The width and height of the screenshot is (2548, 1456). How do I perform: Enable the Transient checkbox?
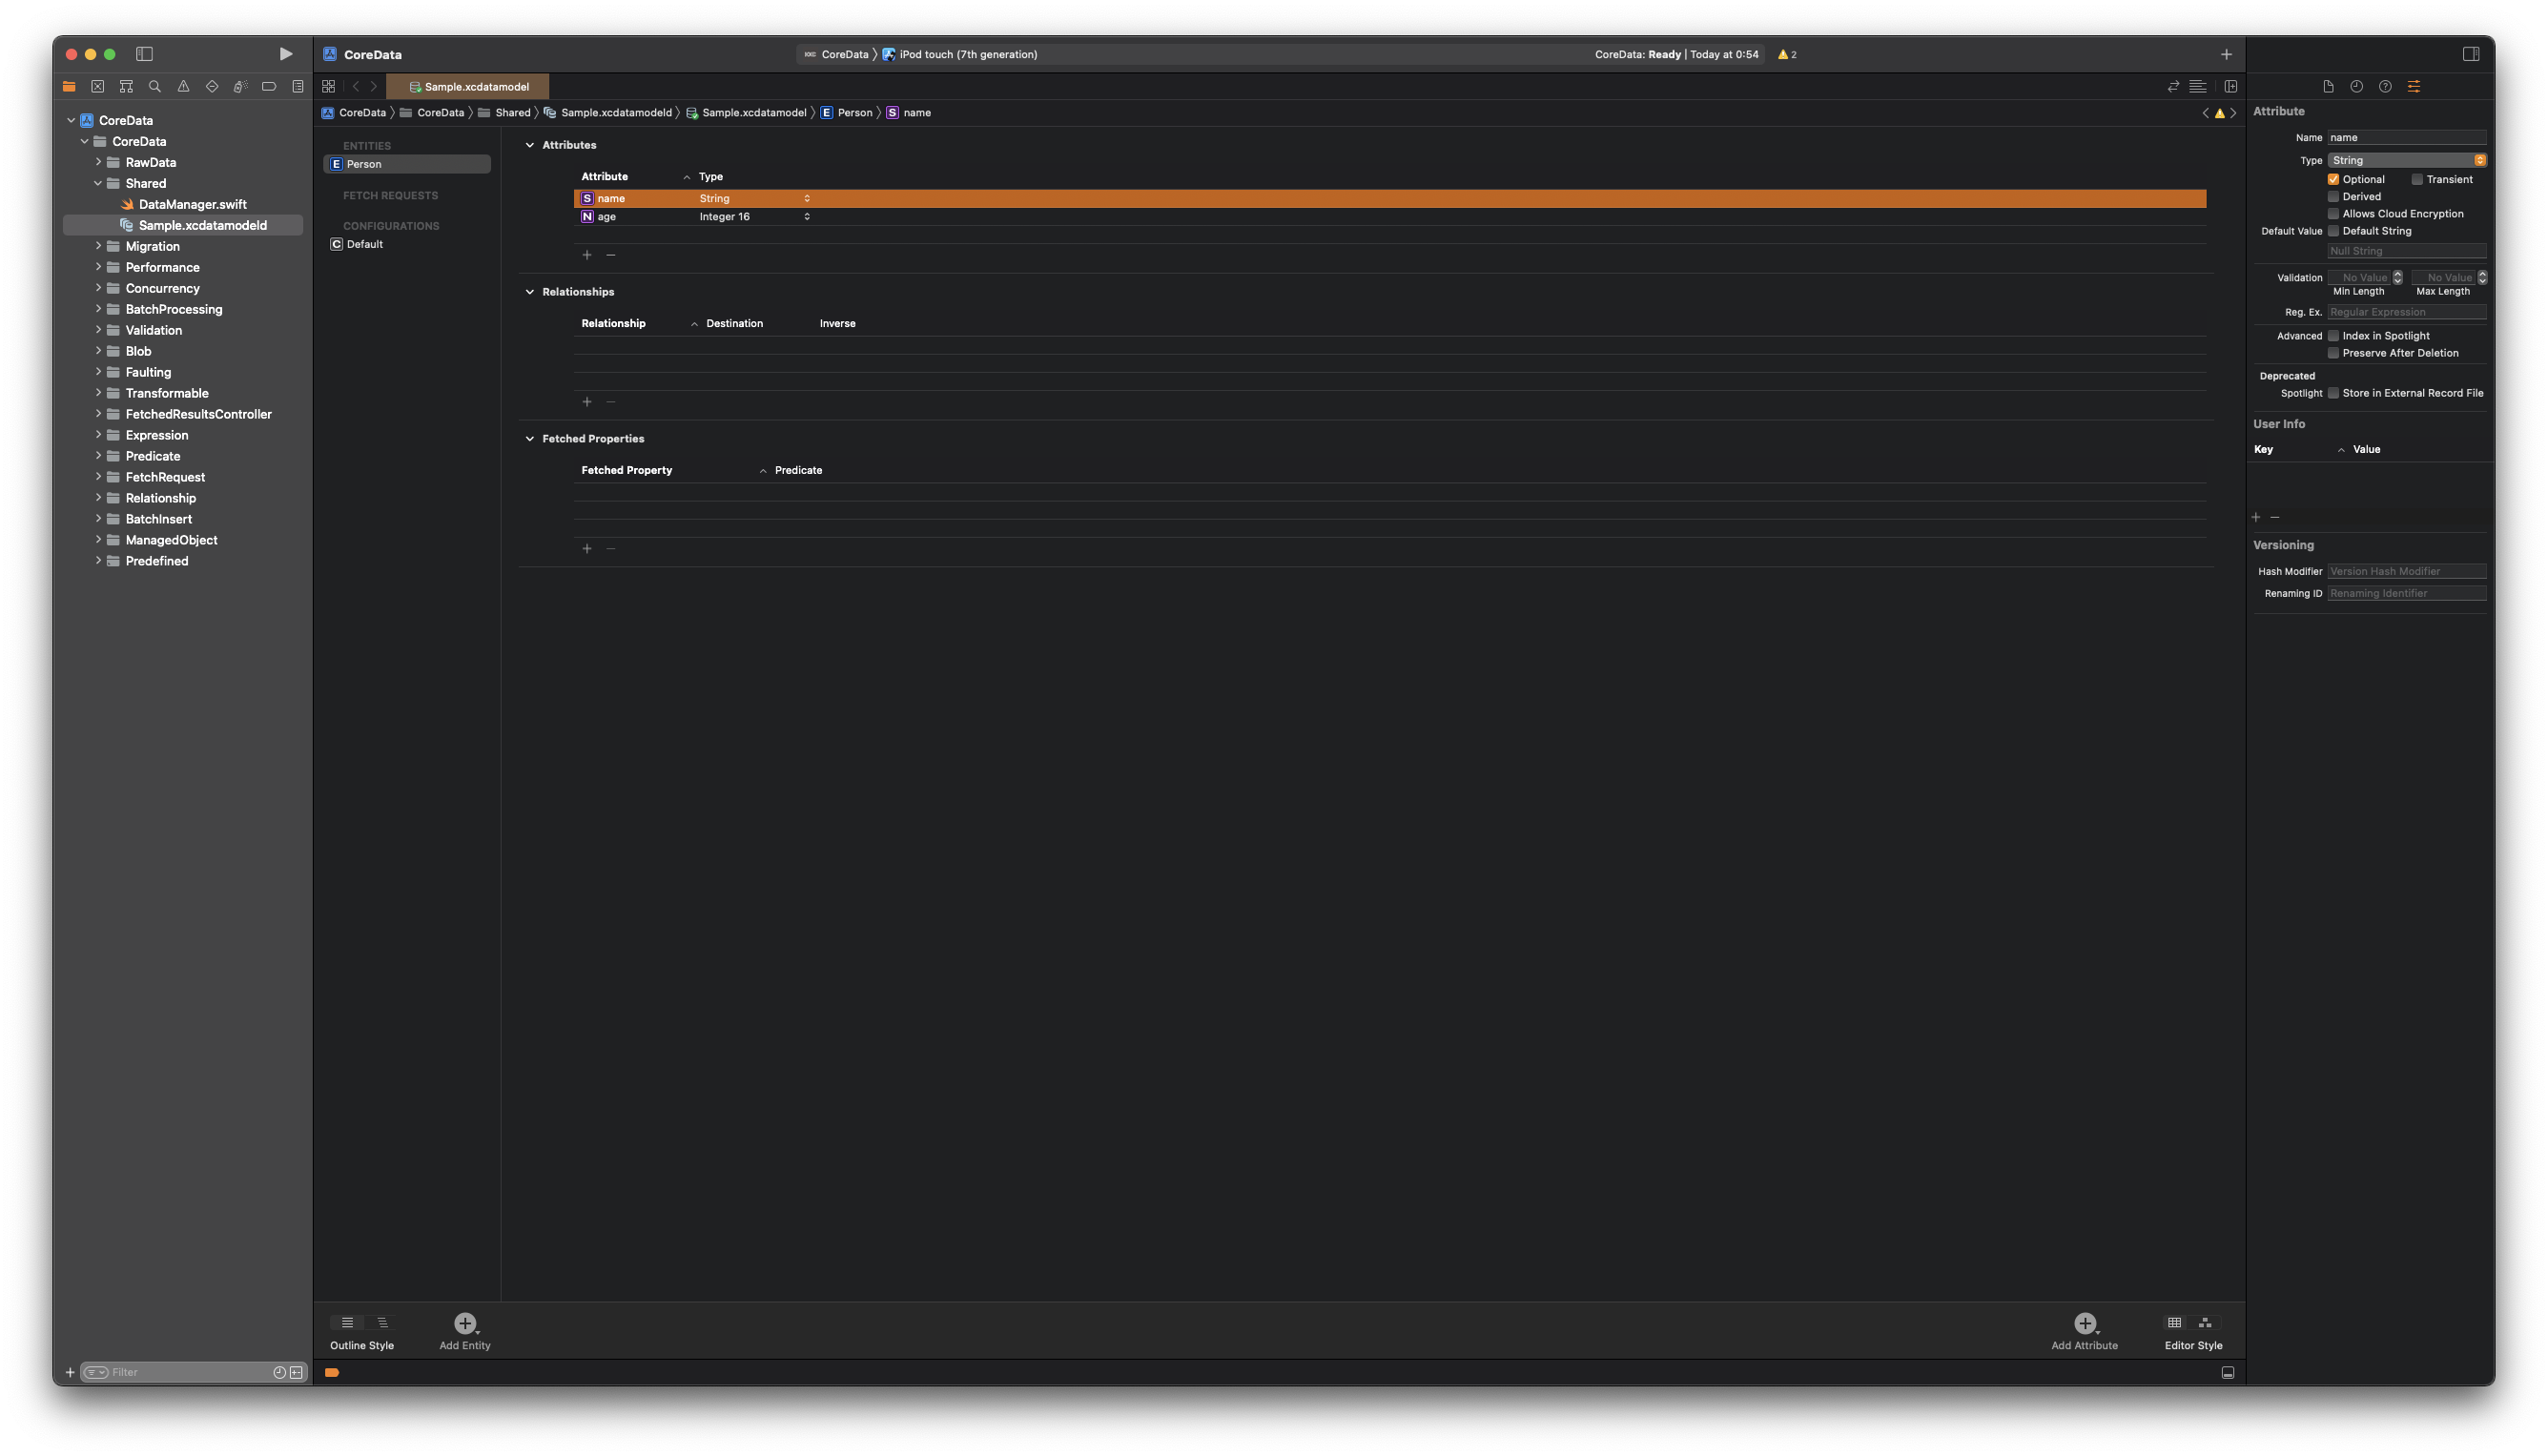tap(2417, 180)
